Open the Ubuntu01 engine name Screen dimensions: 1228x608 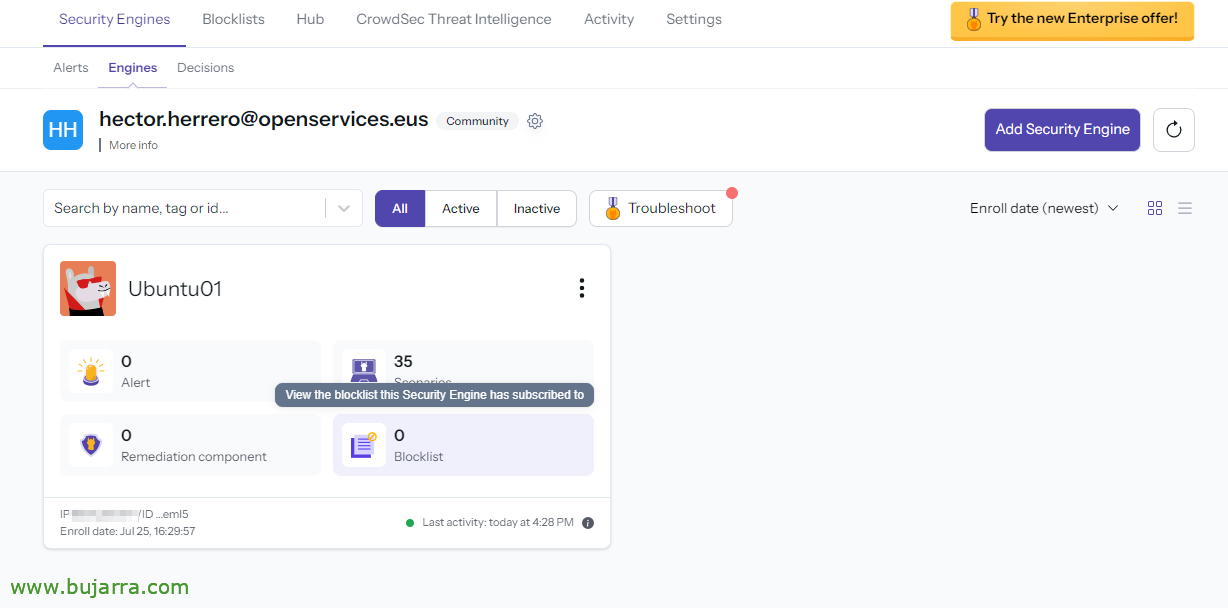point(175,289)
